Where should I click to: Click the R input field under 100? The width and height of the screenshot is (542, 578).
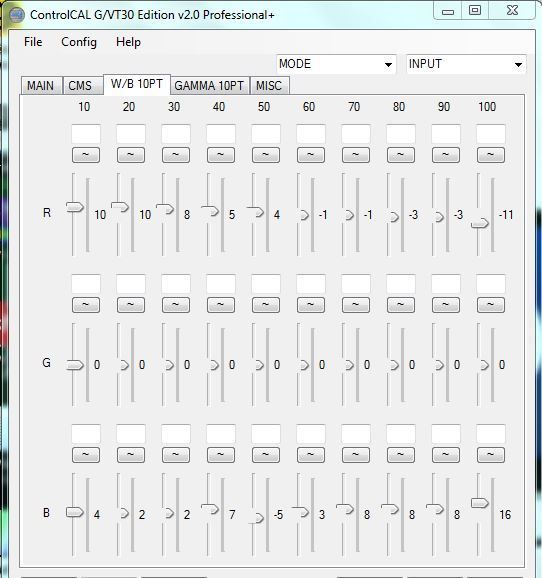(491, 134)
